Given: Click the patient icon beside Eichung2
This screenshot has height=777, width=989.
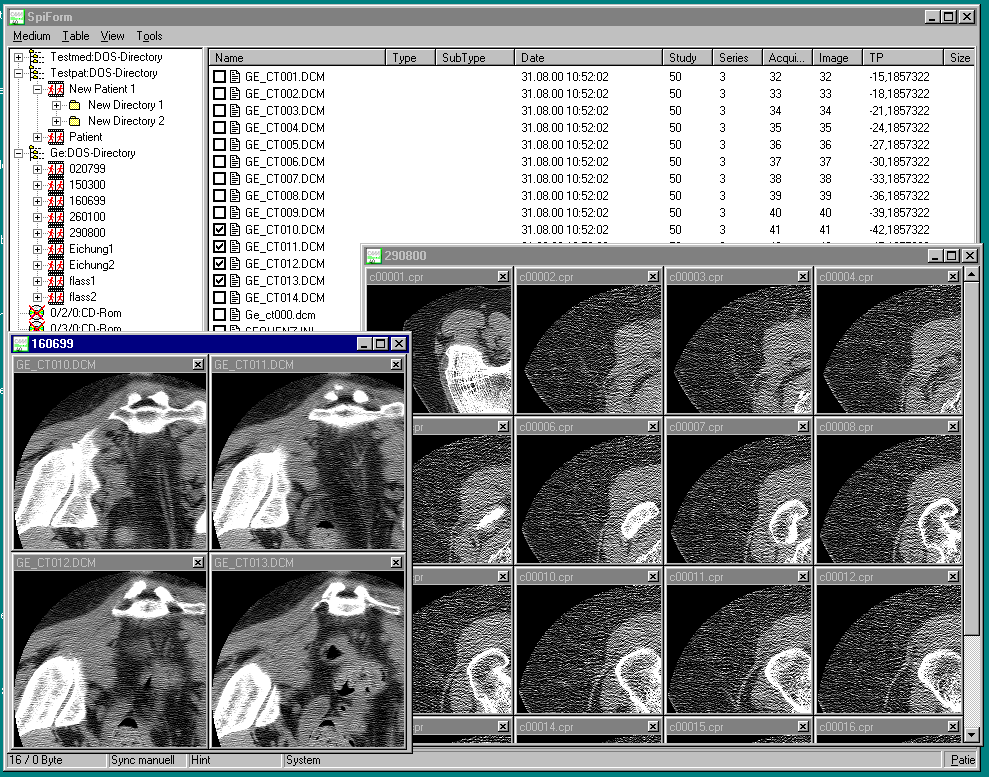Looking at the screenshot, I should click(56, 265).
